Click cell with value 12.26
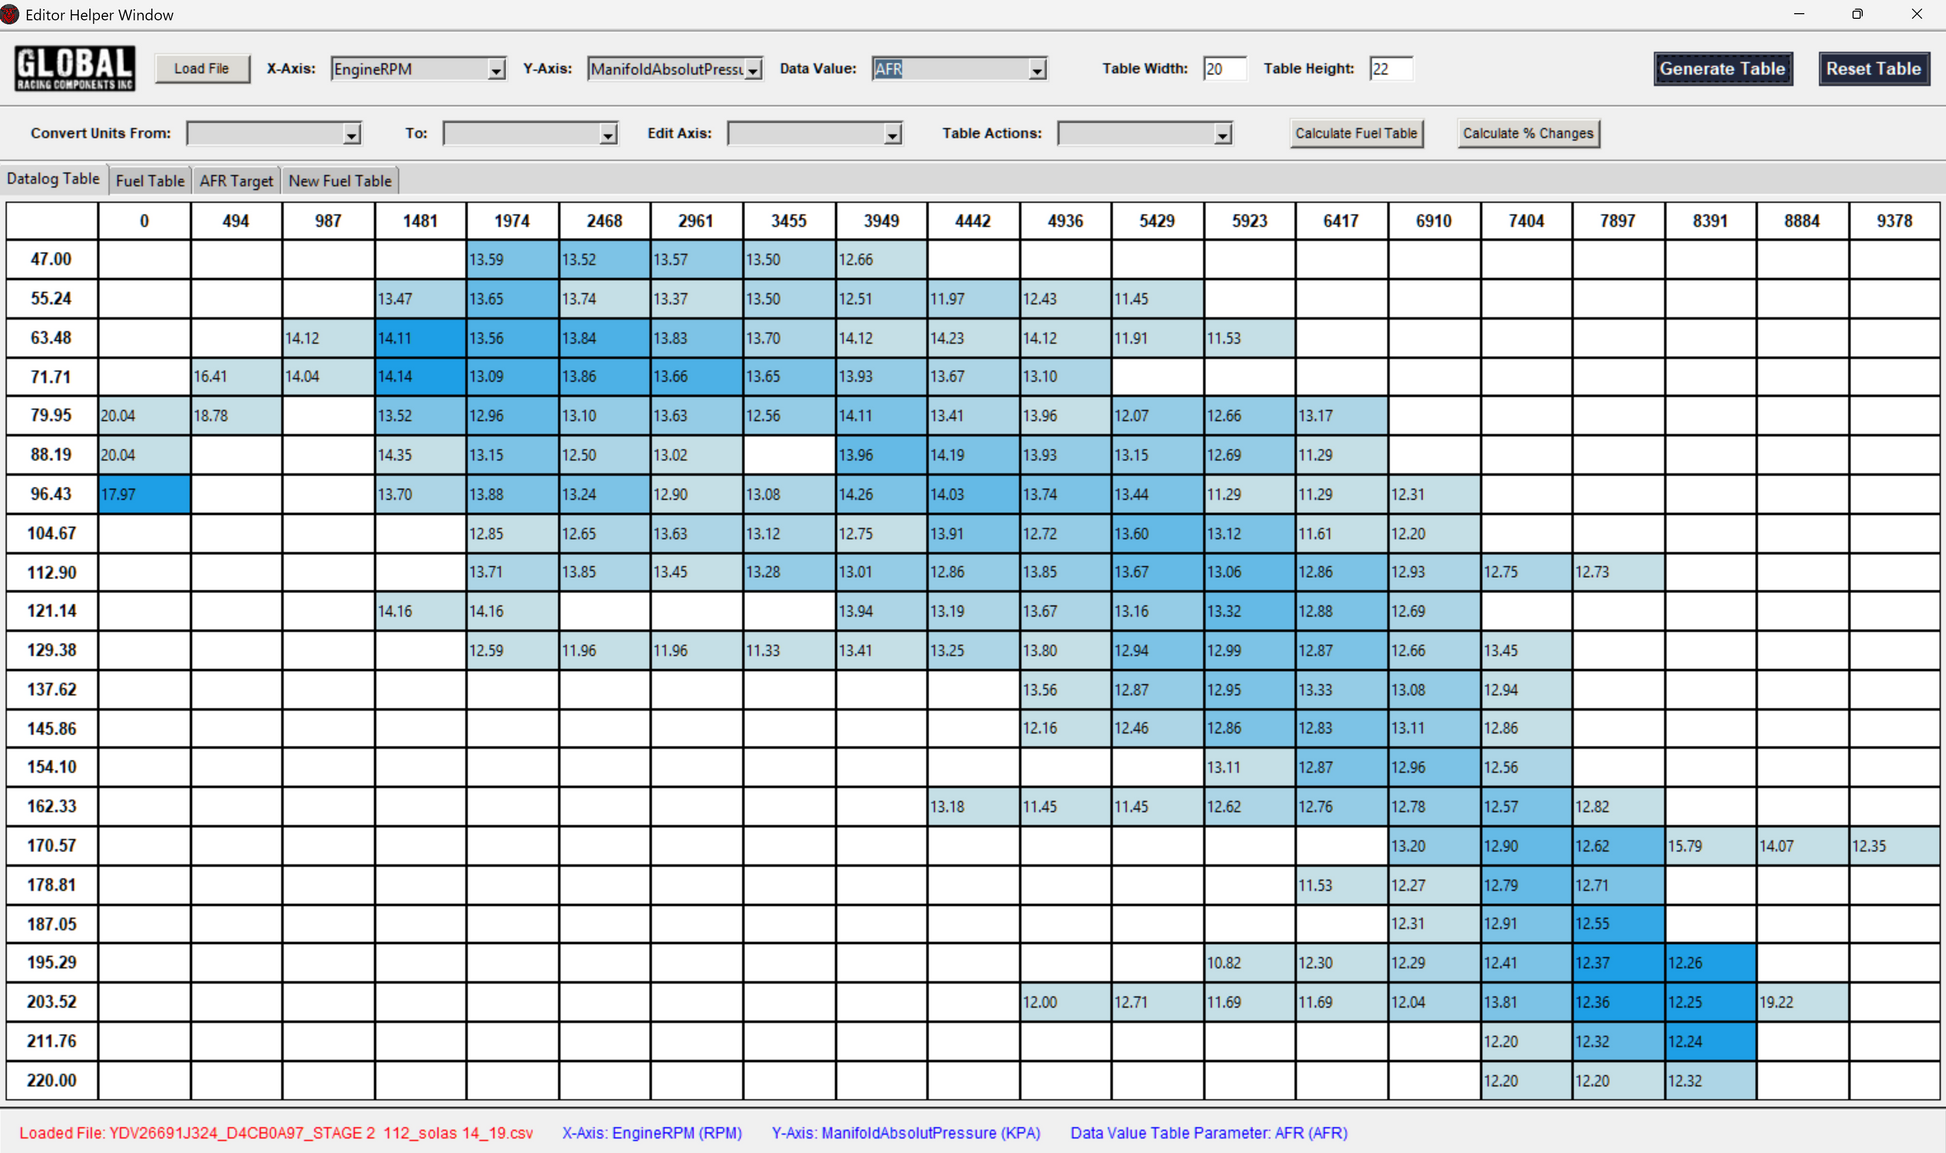Screen dimensions: 1946x1153 pos(1710,963)
